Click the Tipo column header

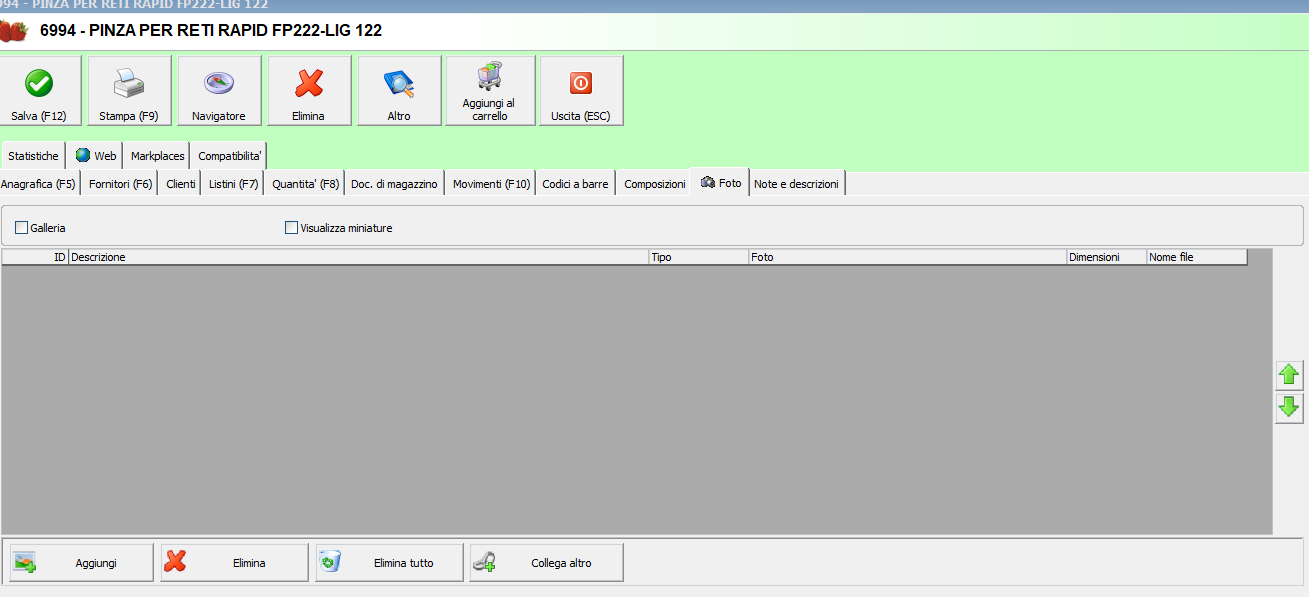coord(699,257)
